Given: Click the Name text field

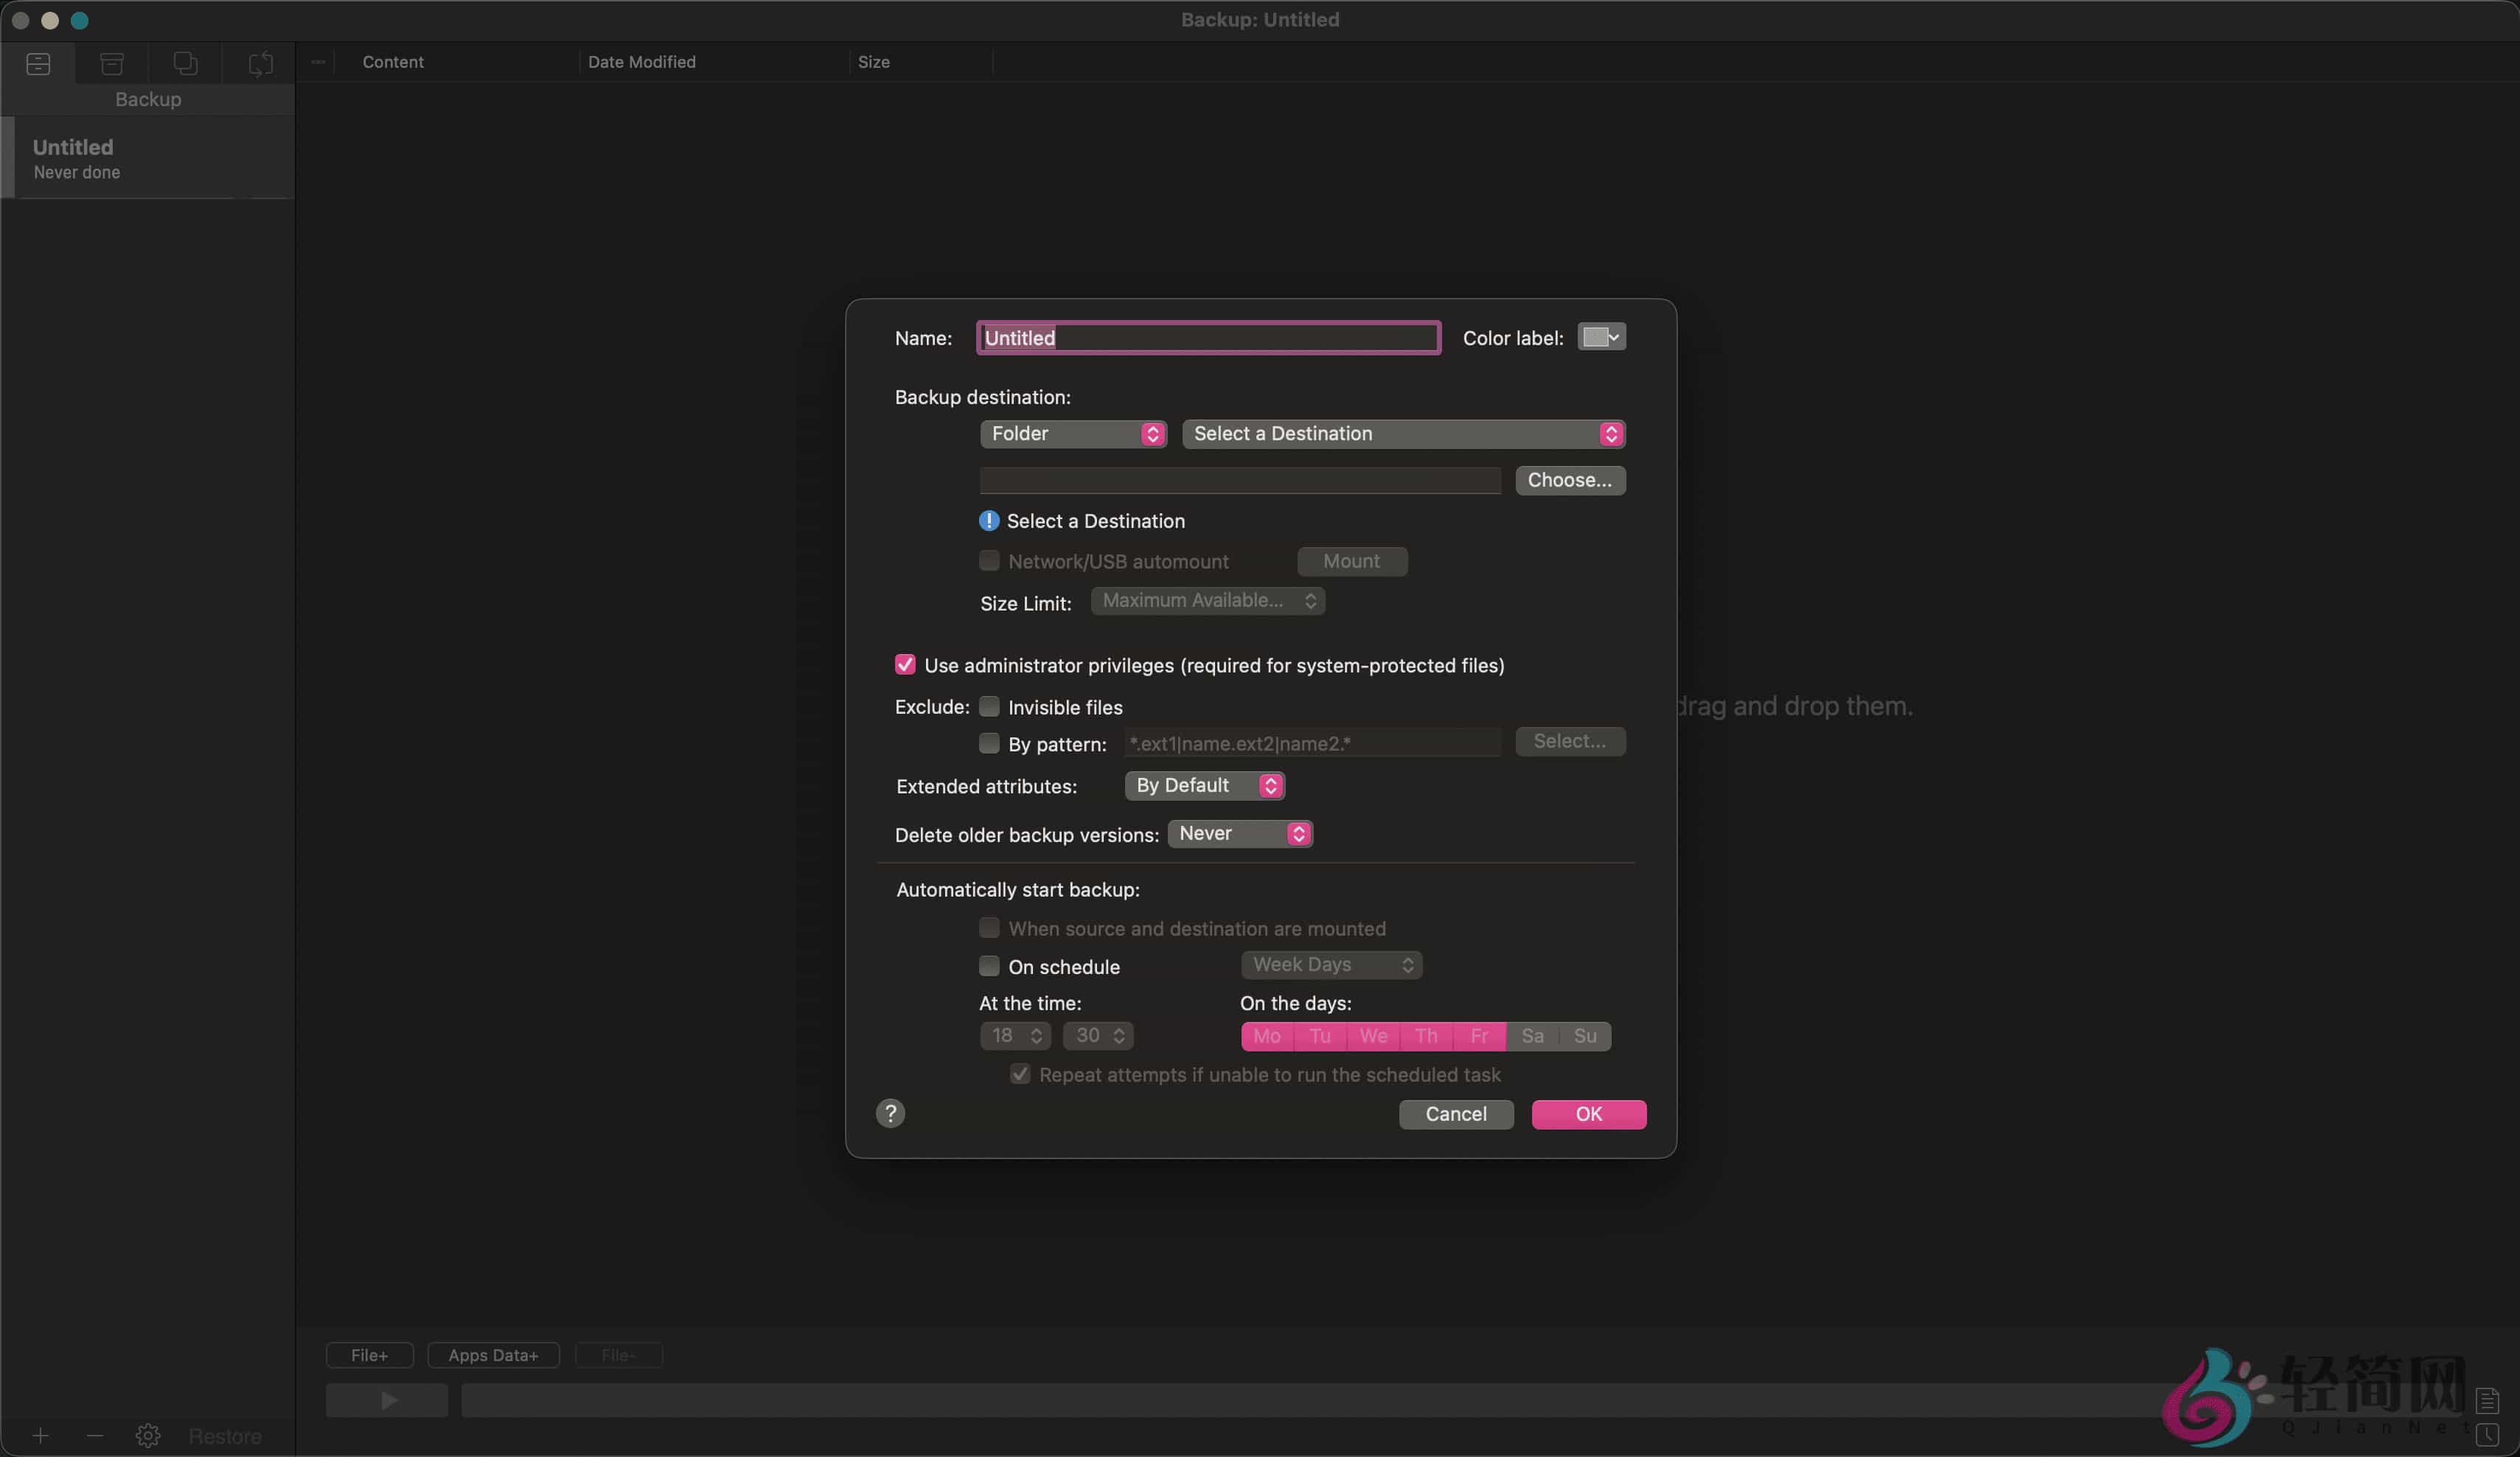Looking at the screenshot, I should 1208,338.
